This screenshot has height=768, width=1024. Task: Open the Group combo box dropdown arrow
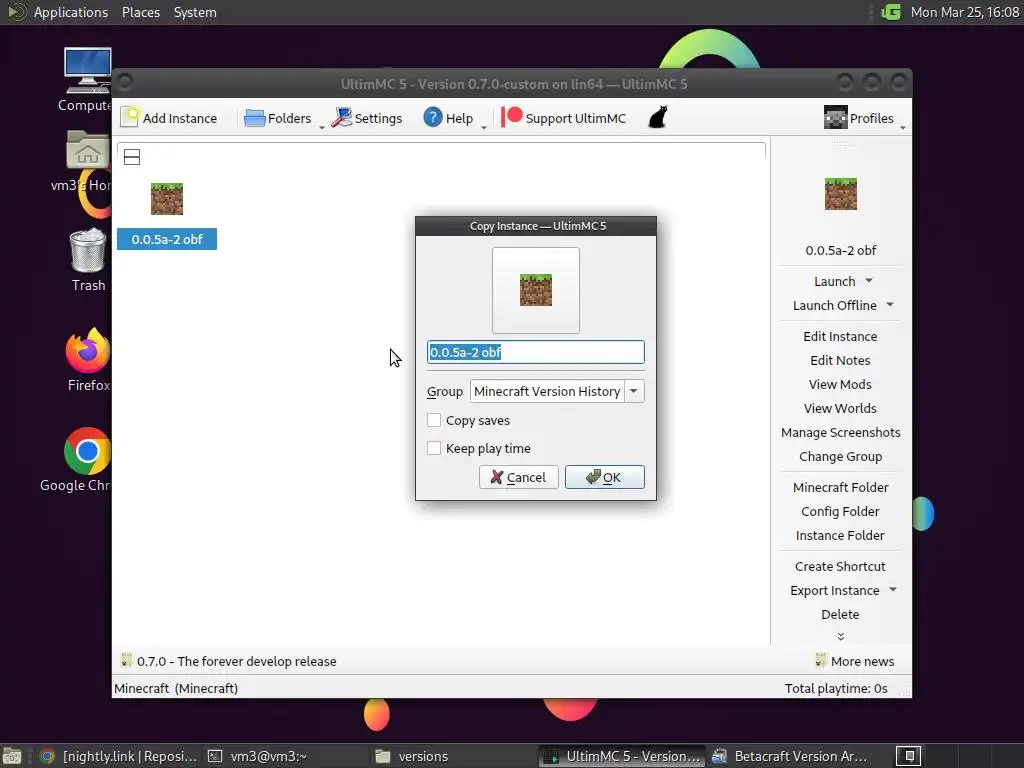point(633,391)
